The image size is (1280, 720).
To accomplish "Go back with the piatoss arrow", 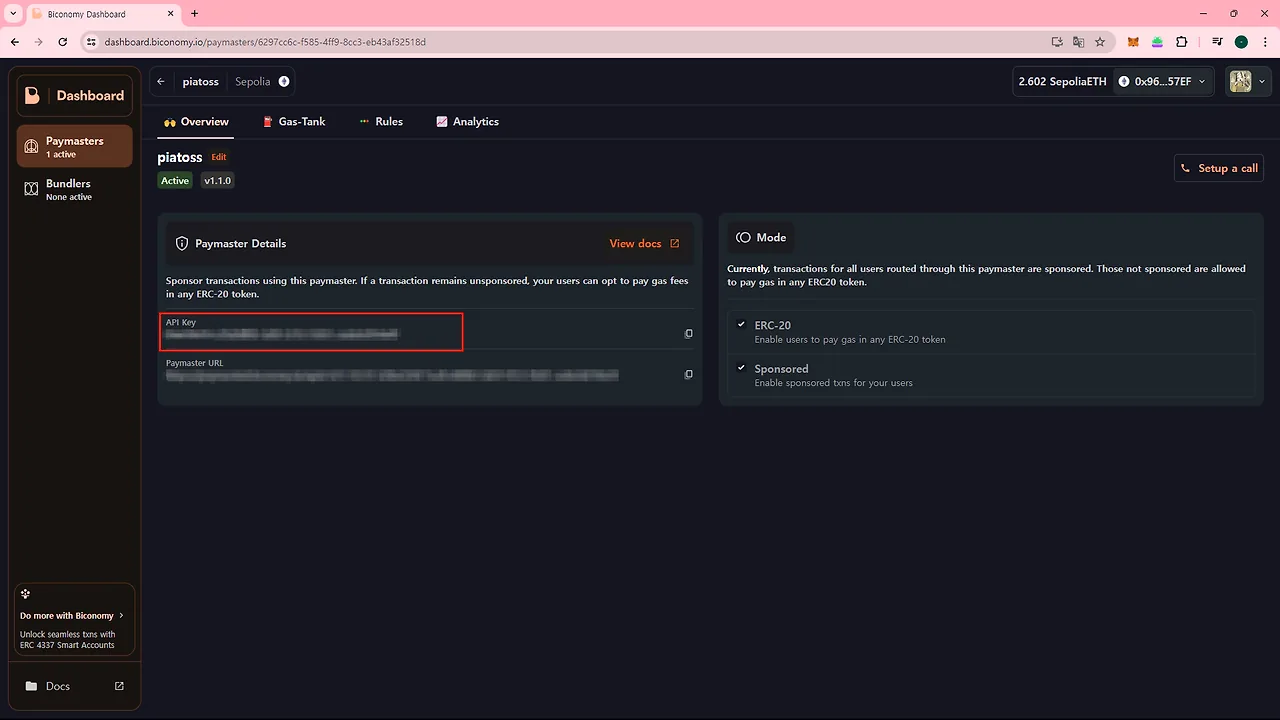I will pyautogui.click(x=161, y=82).
